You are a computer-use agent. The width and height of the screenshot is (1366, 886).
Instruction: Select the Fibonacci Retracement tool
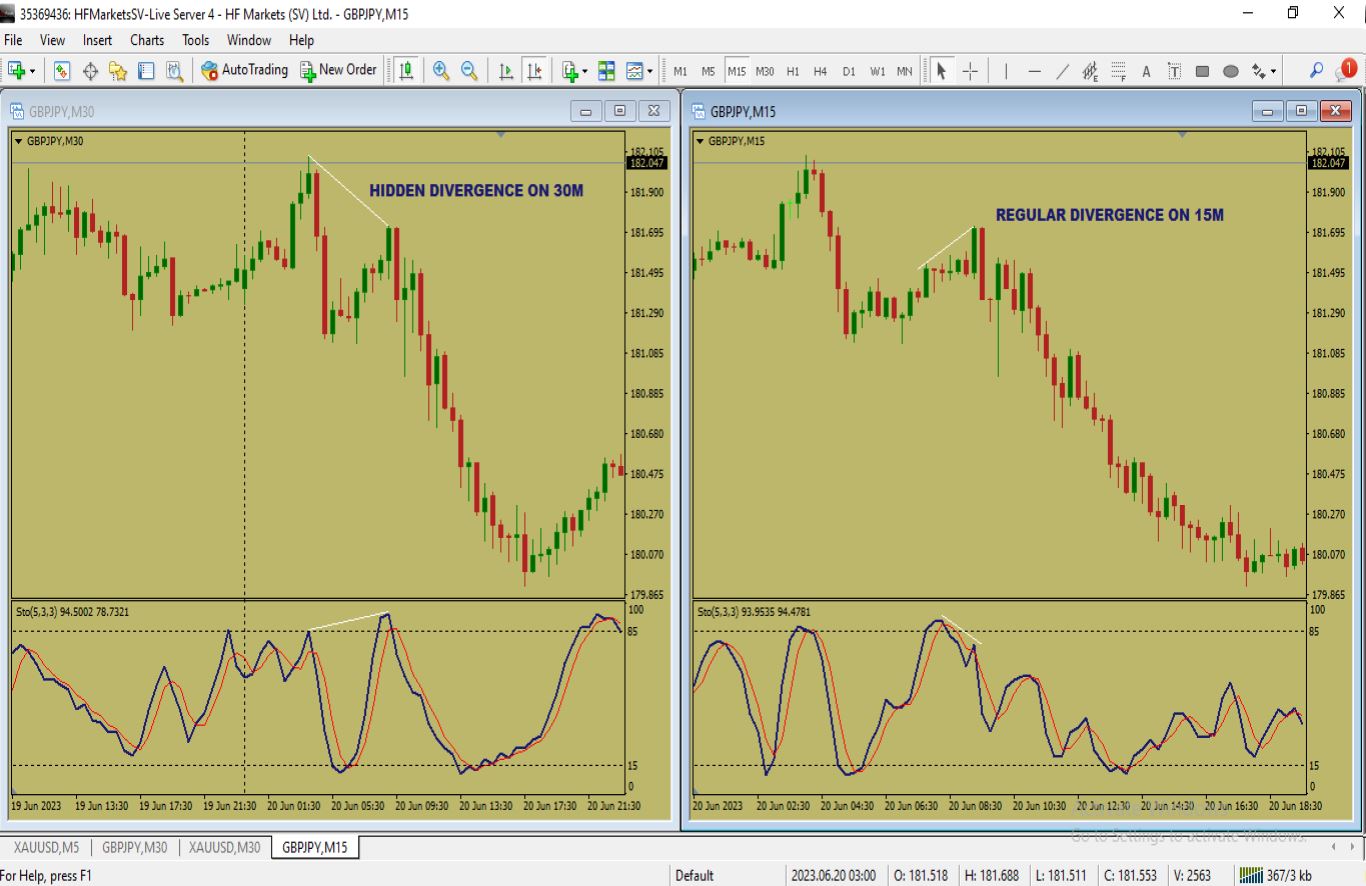click(1118, 71)
